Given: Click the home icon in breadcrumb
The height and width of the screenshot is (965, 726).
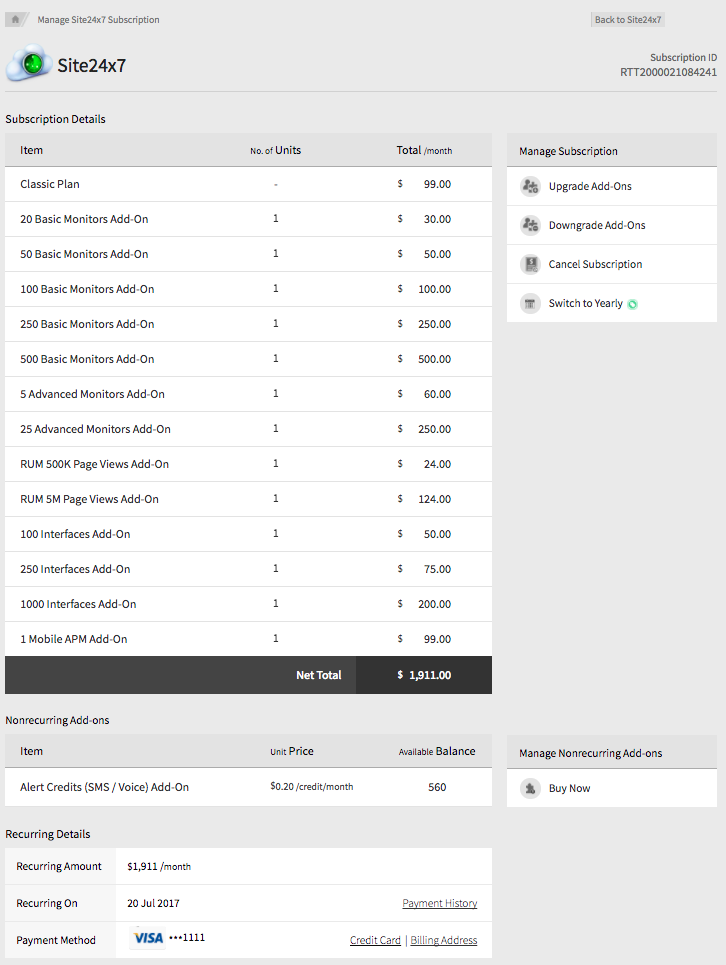Looking at the screenshot, I should pyautogui.click(x=16, y=19).
